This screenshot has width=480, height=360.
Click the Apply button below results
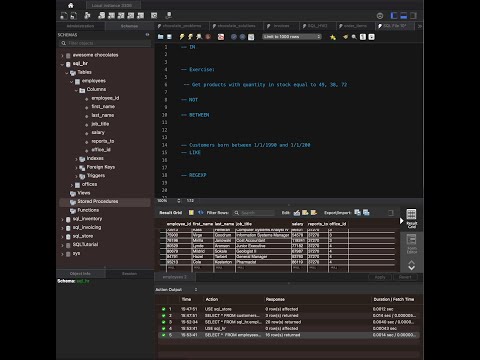[x=380, y=277]
